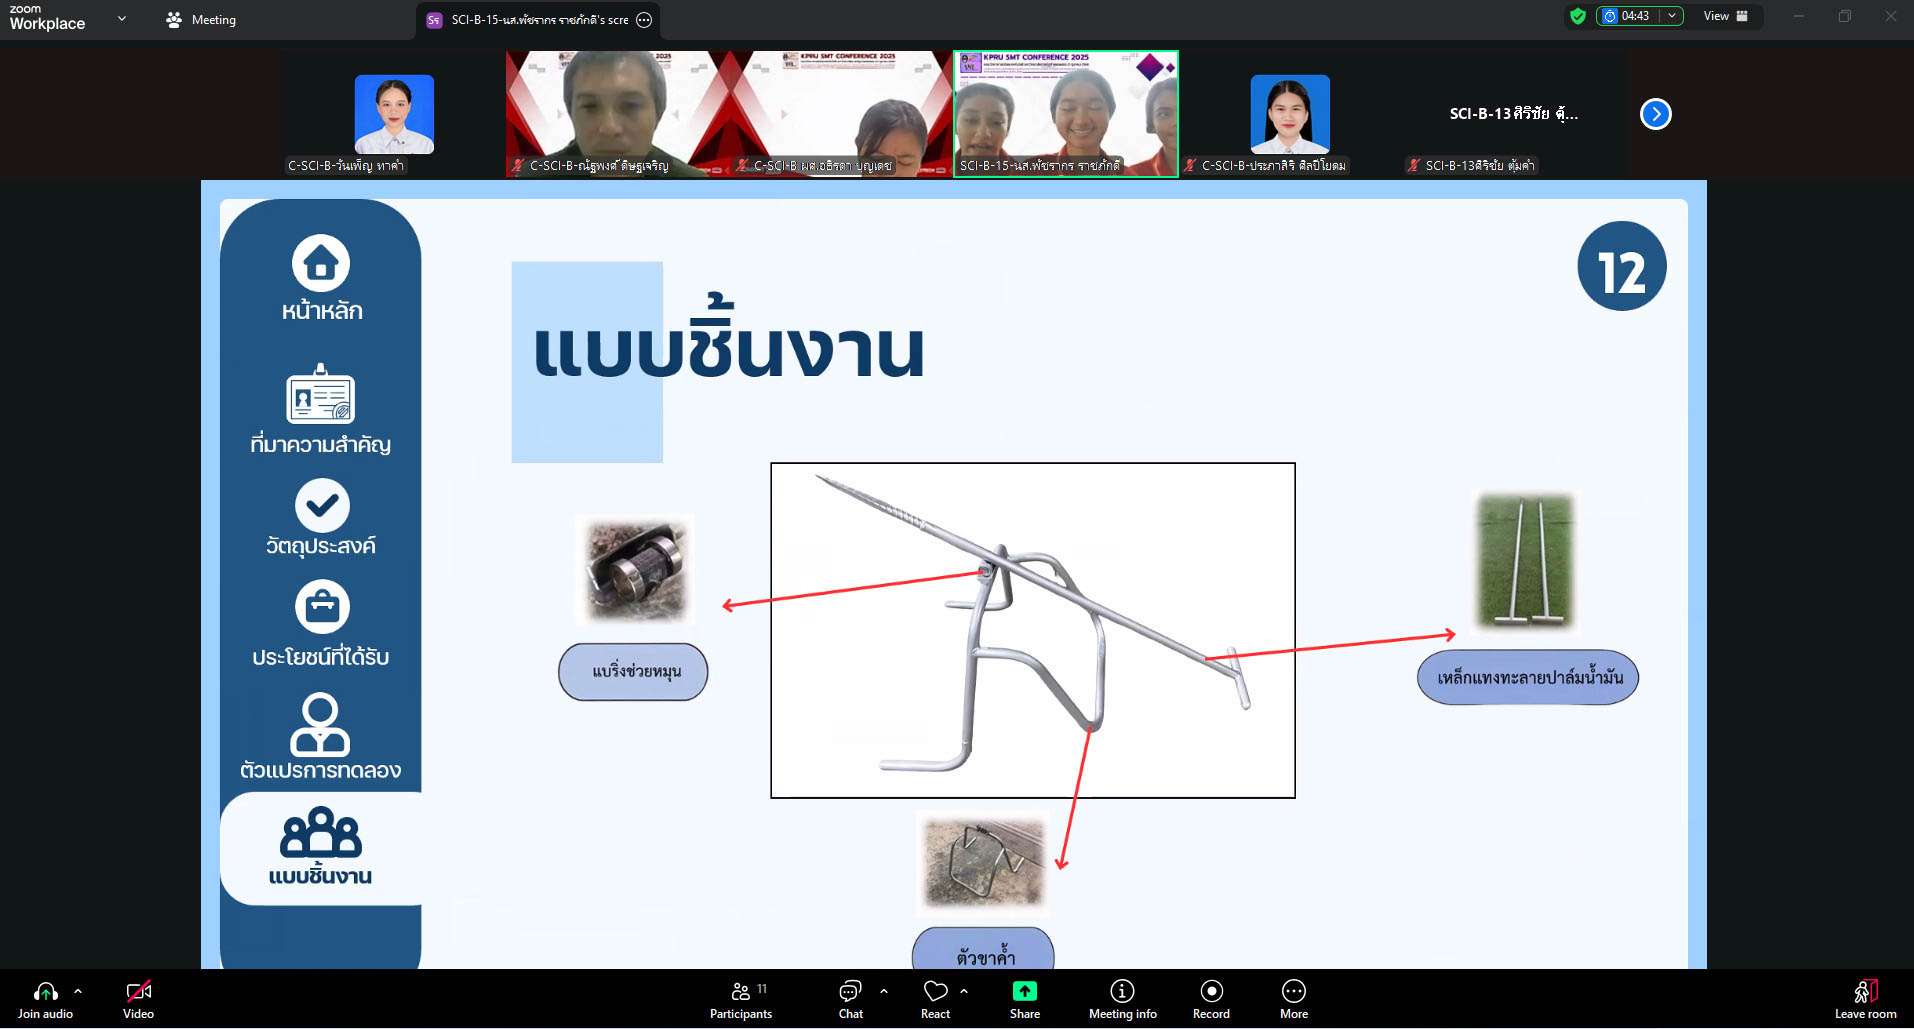Open the Zoom Workplace dropdown
The image size is (1914, 1029).
[122, 18]
